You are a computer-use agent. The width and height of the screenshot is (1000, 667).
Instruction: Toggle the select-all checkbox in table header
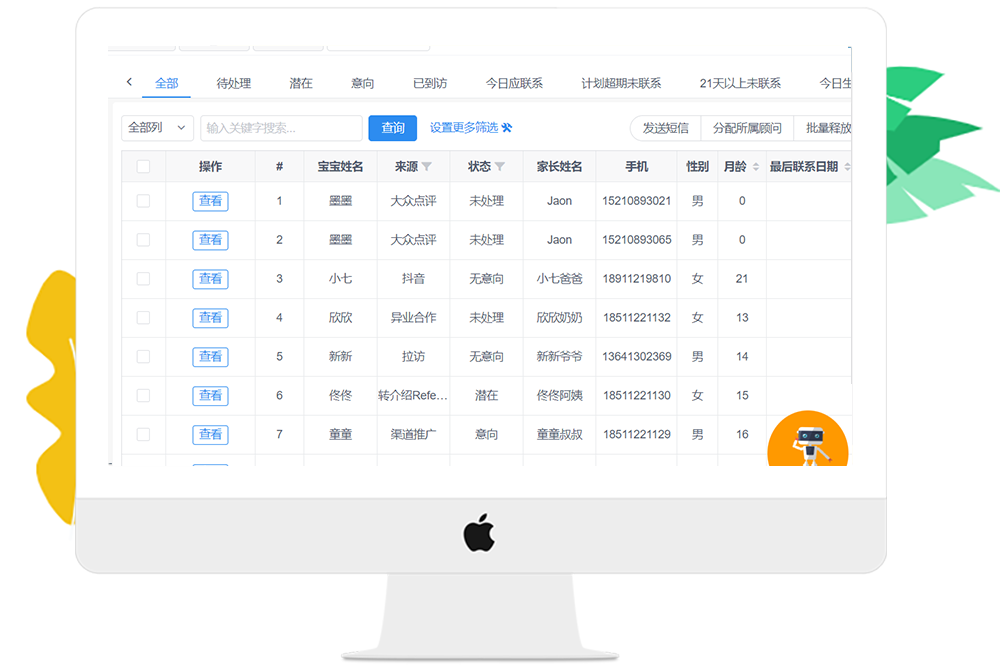[x=143, y=167]
